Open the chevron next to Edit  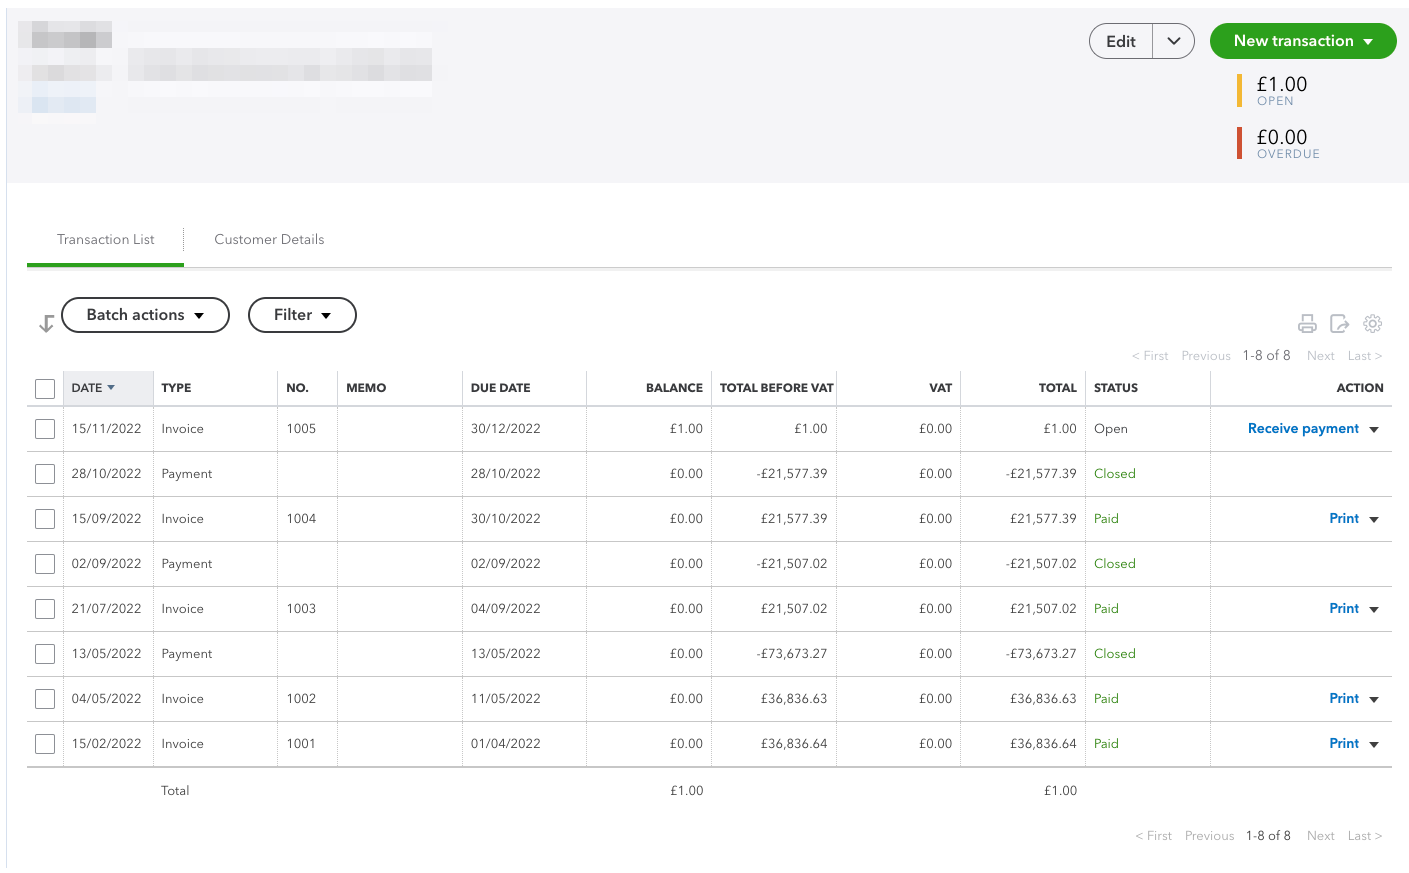1173,41
